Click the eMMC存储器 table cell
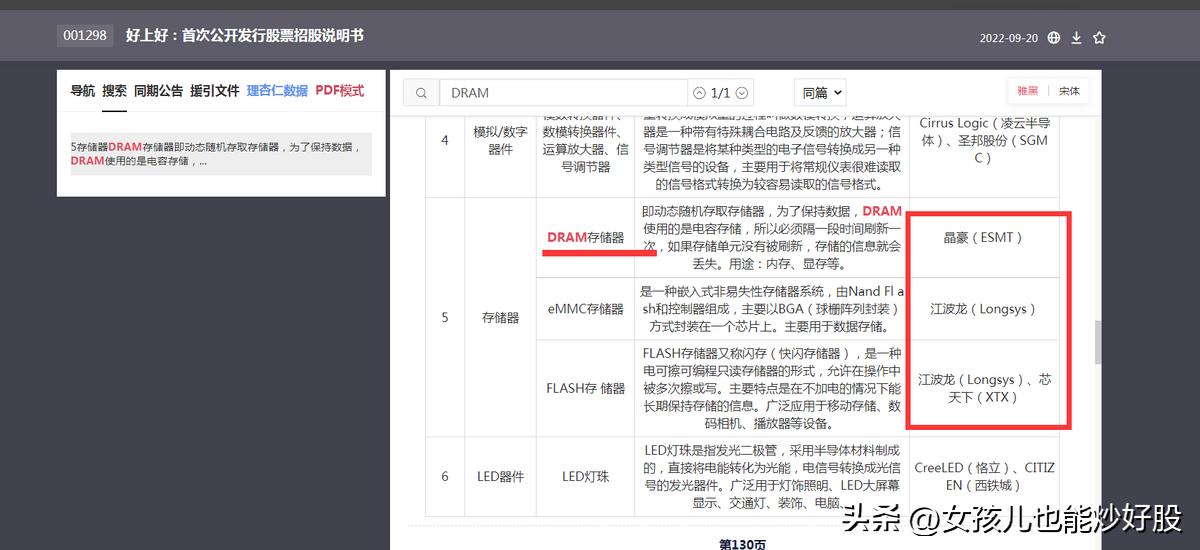The width and height of the screenshot is (1200, 550). coord(585,309)
